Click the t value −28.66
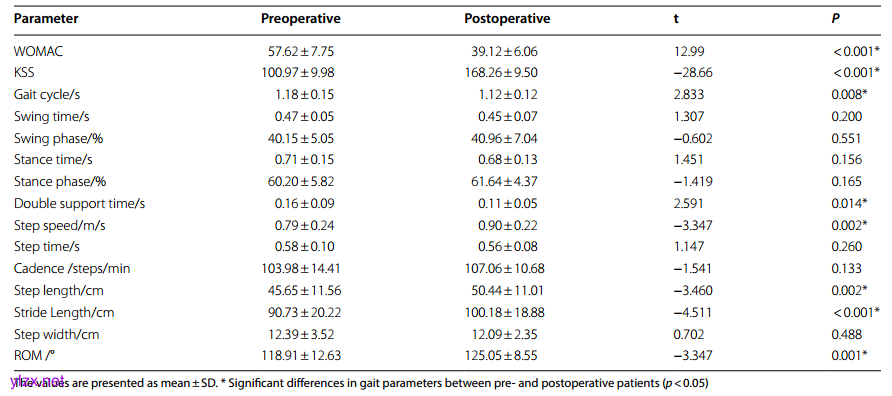Image resolution: width=892 pixels, height=396 pixels. pos(692,73)
